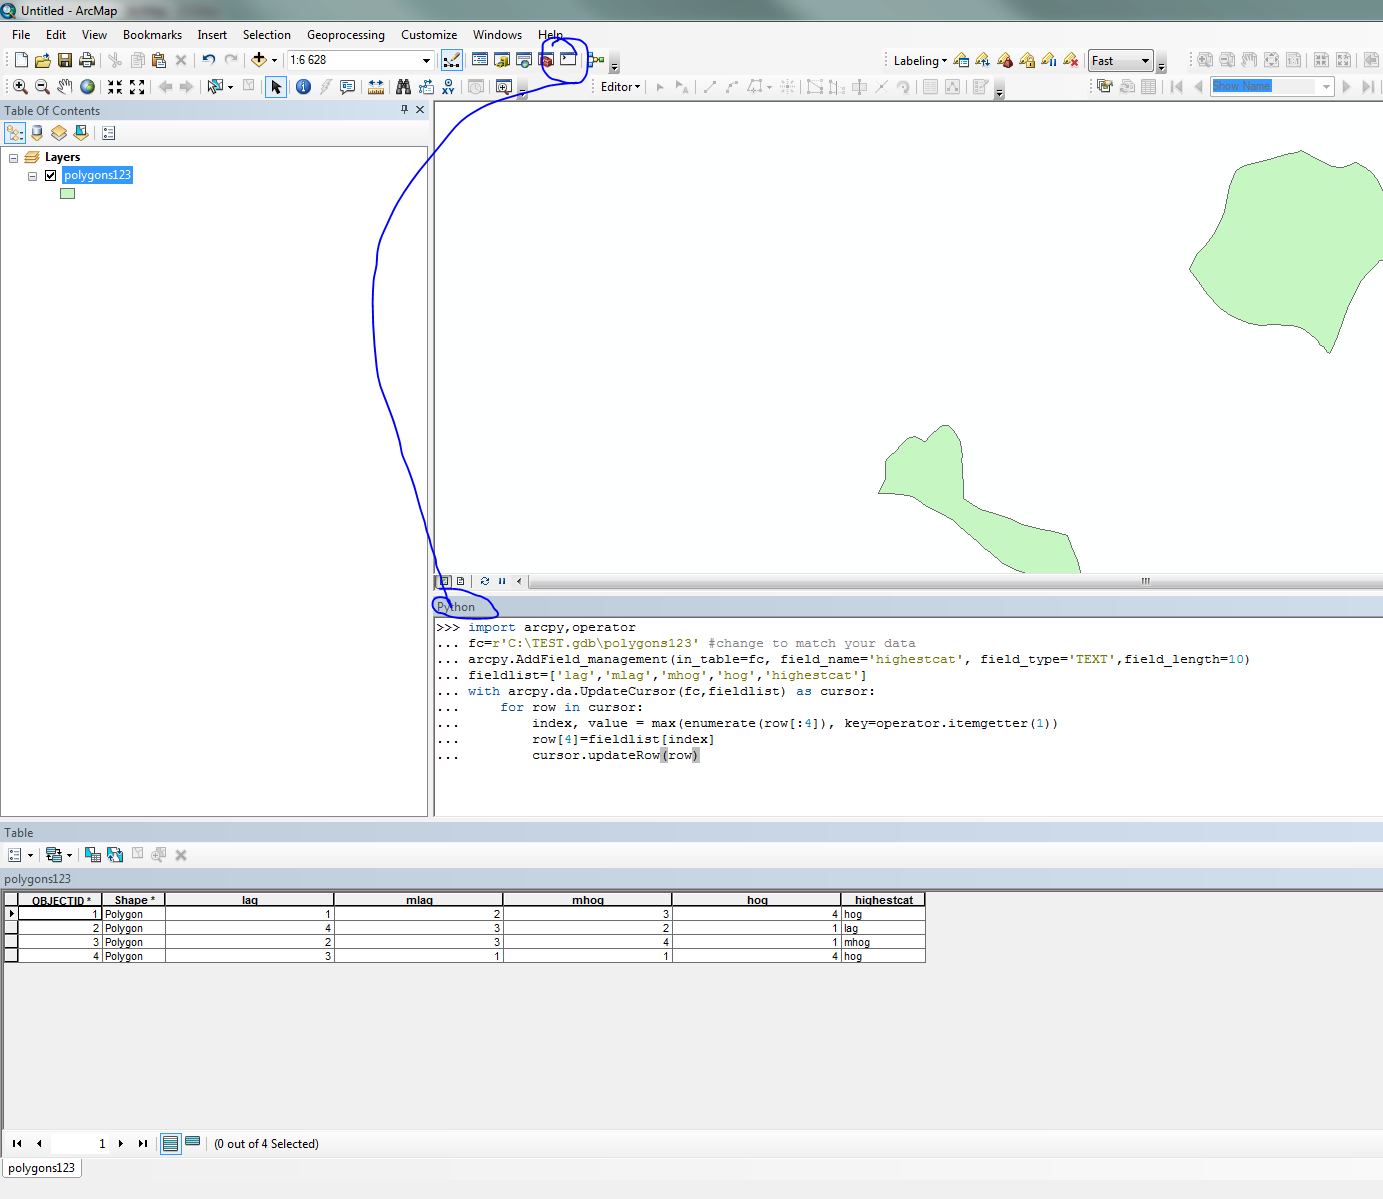Switch to List By Source view

[37, 133]
